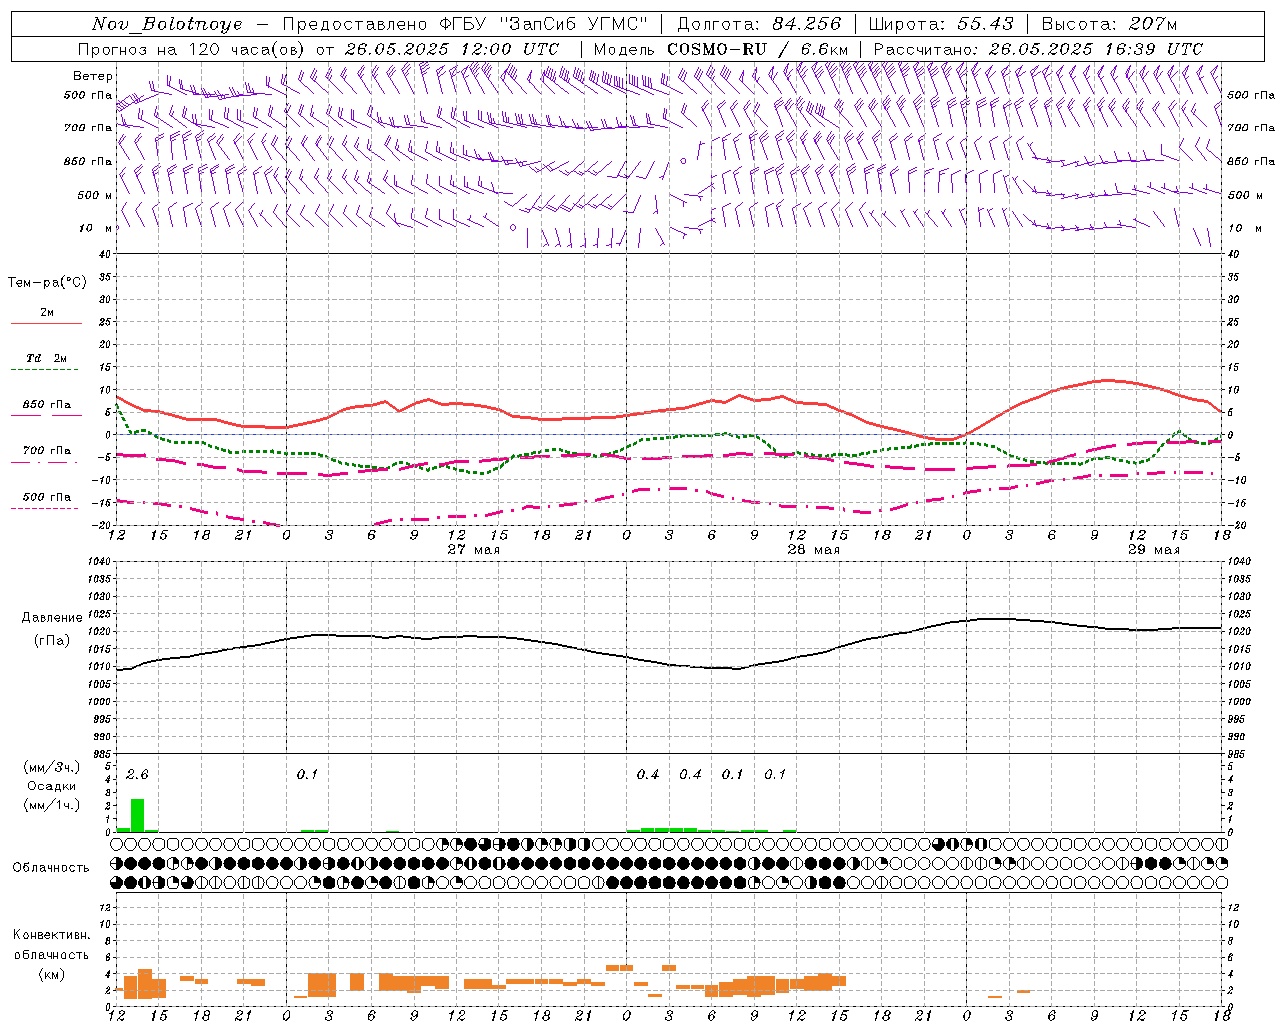Click the longitude value 84.256
This screenshot has height=1024, width=1280.
click(807, 24)
